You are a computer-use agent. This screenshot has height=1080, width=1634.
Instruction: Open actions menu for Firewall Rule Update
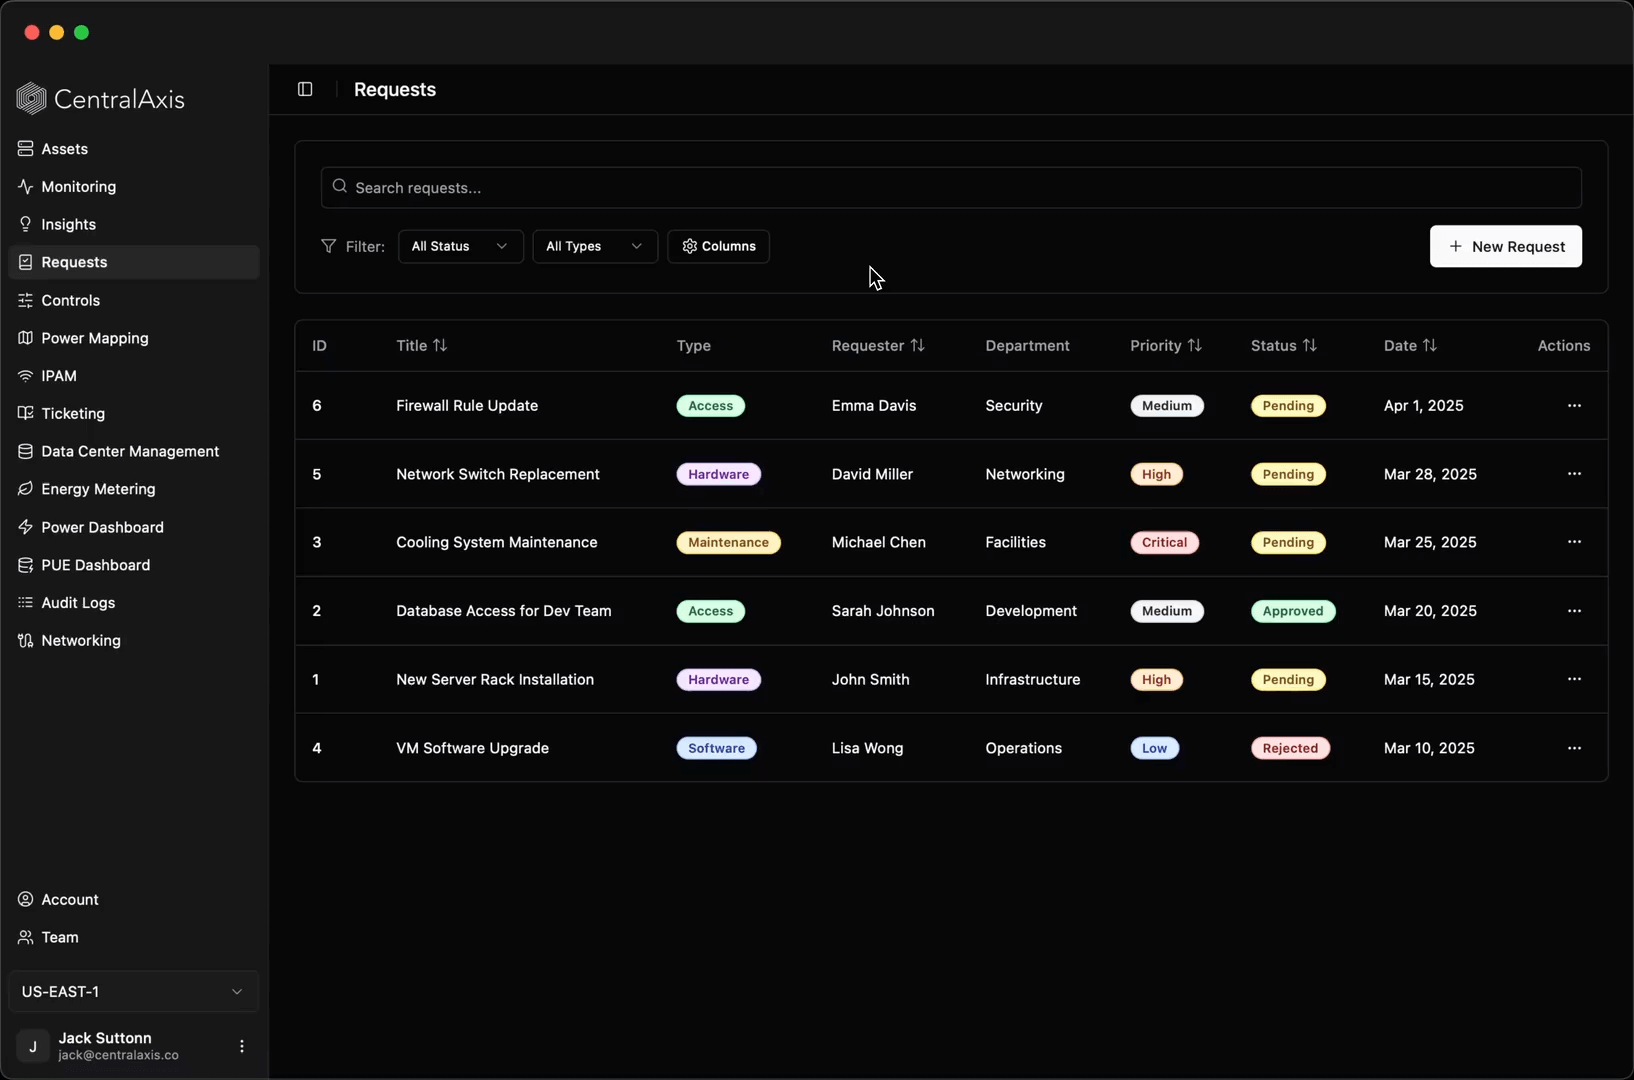point(1574,406)
